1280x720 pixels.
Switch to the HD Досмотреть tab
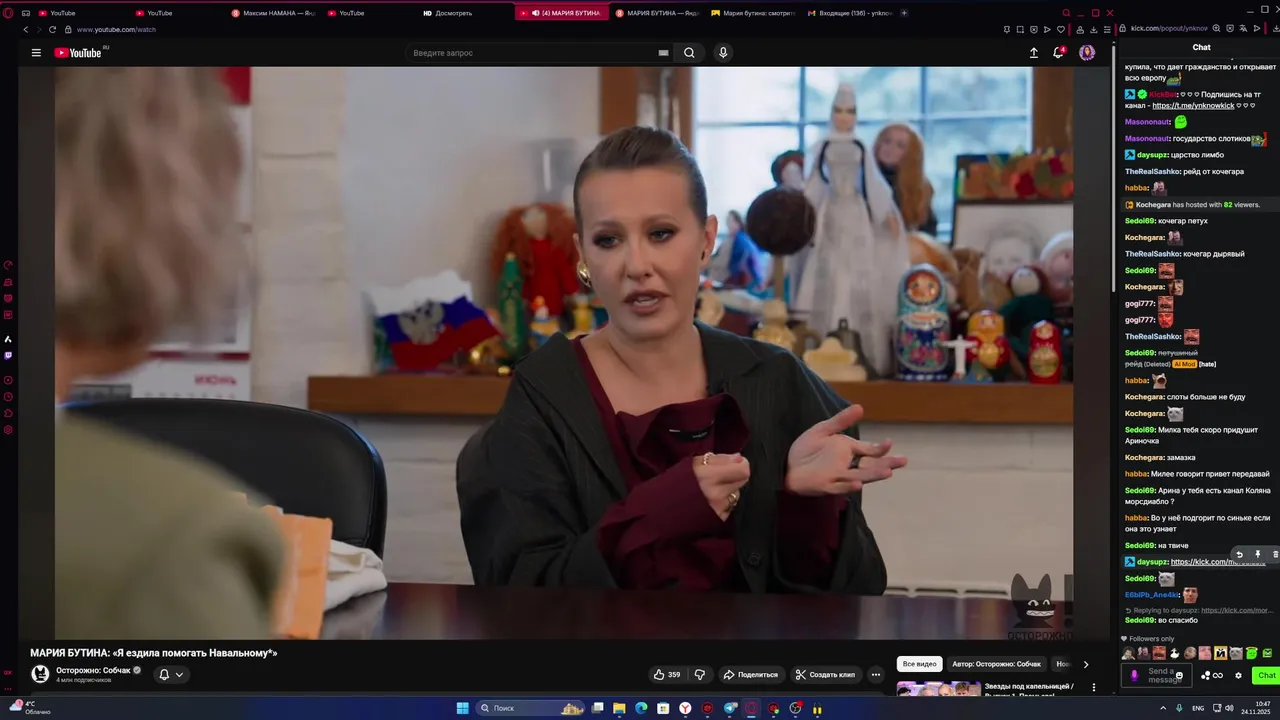point(448,13)
